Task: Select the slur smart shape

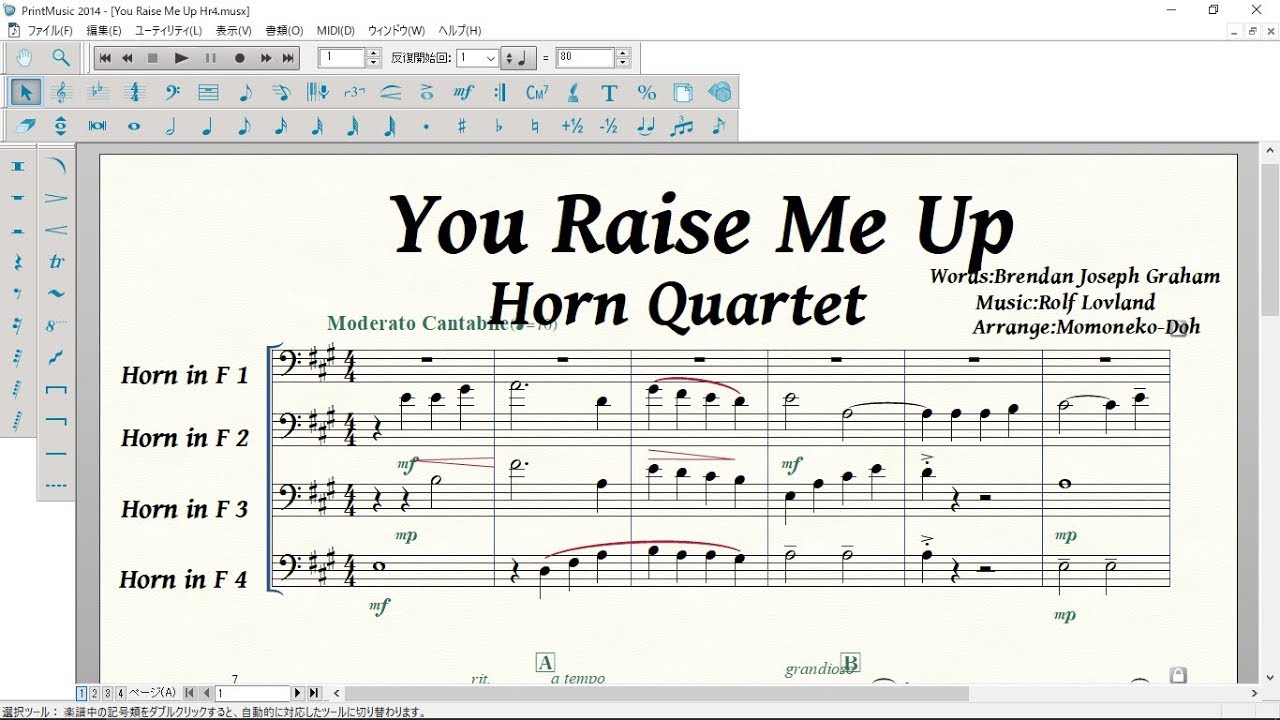Action: coord(57,166)
